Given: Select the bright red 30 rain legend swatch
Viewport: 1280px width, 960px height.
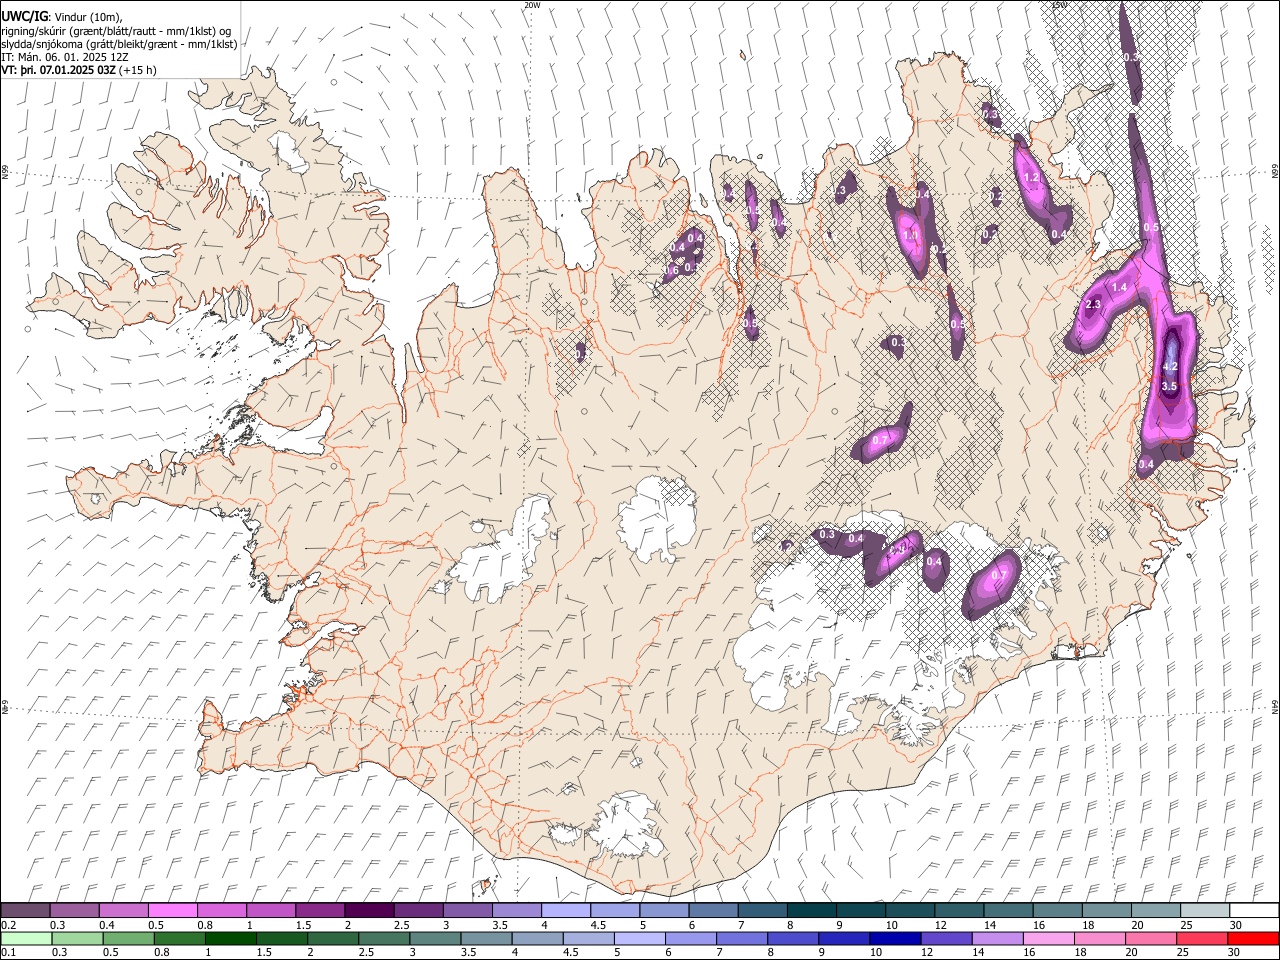Looking at the screenshot, I should [x=1252, y=938].
